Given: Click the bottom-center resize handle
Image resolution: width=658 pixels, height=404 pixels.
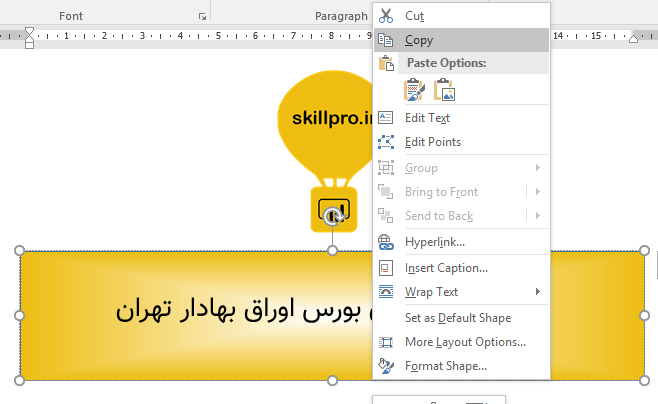Looking at the screenshot, I should coord(332,381).
